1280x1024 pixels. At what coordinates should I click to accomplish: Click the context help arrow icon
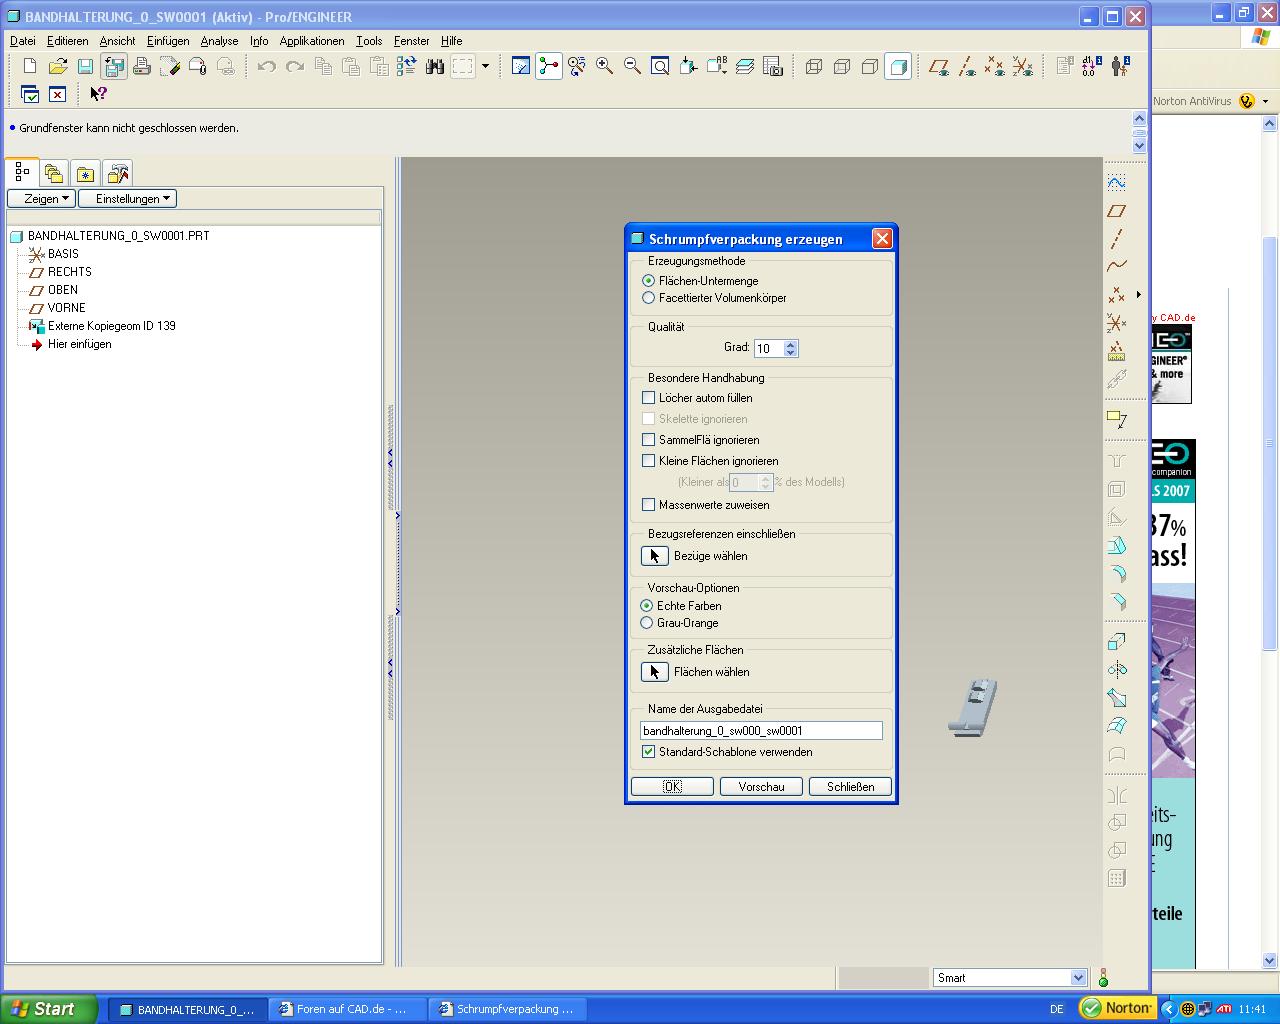[98, 94]
